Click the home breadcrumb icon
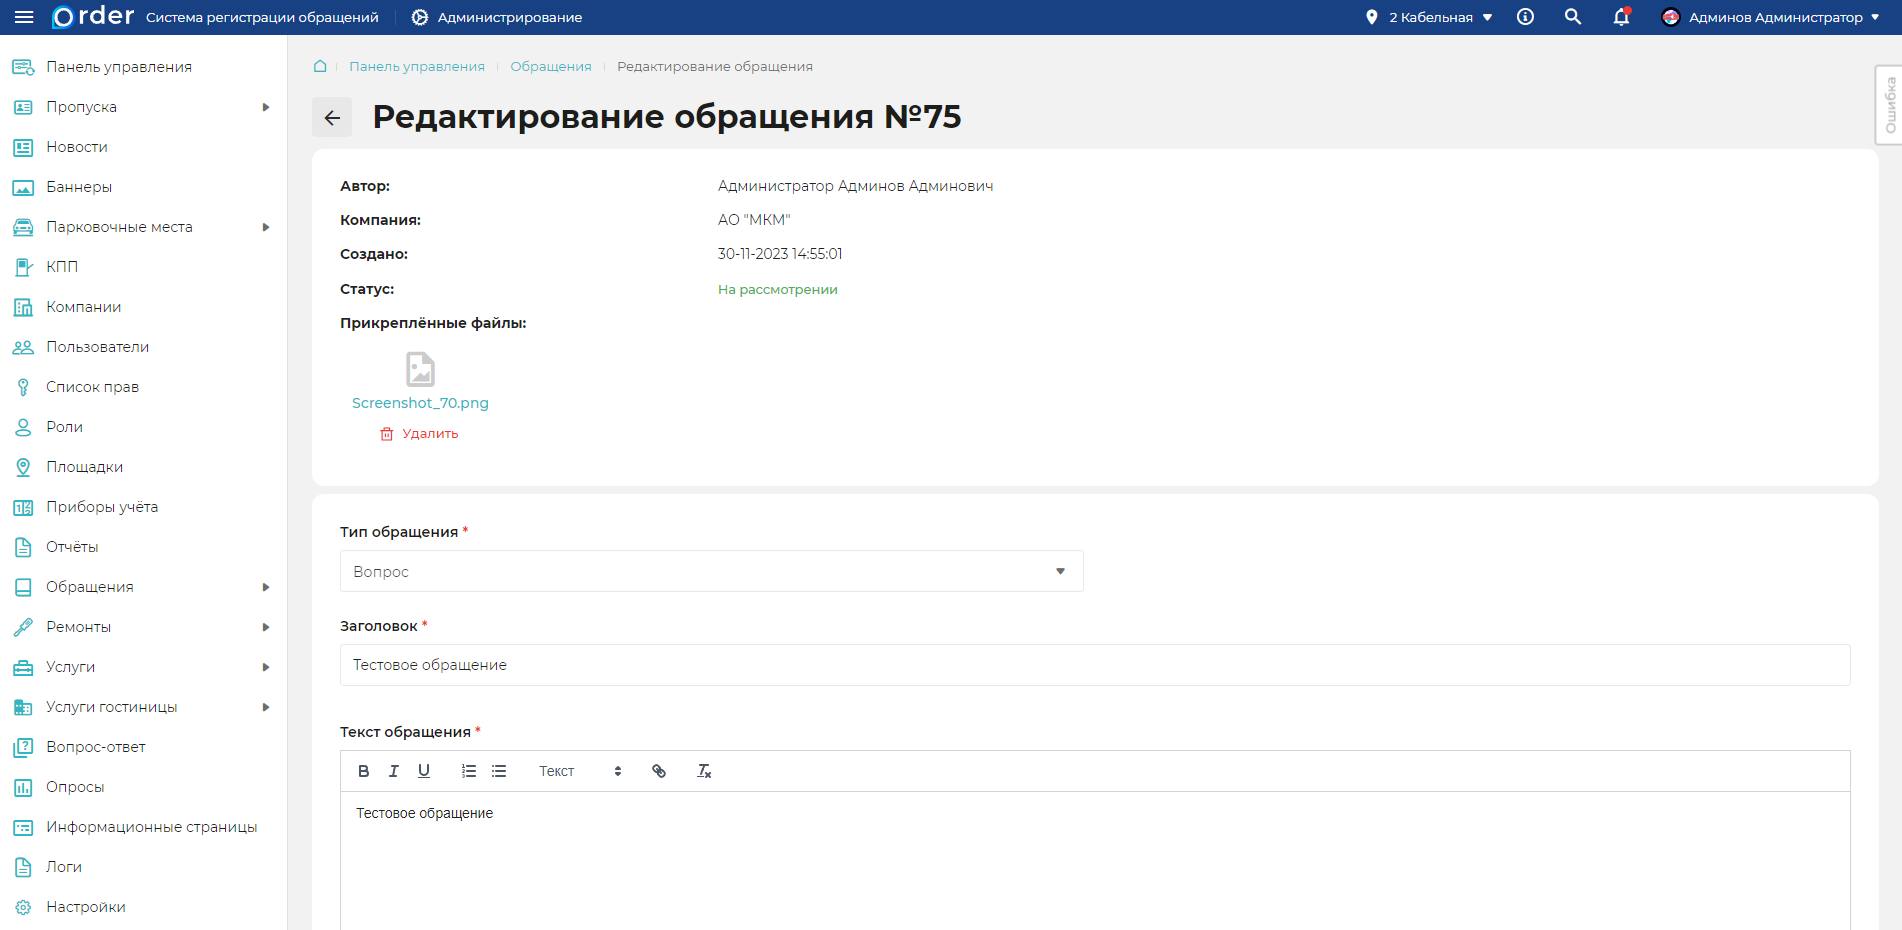Viewport: 1902px width, 930px height. 320,66
